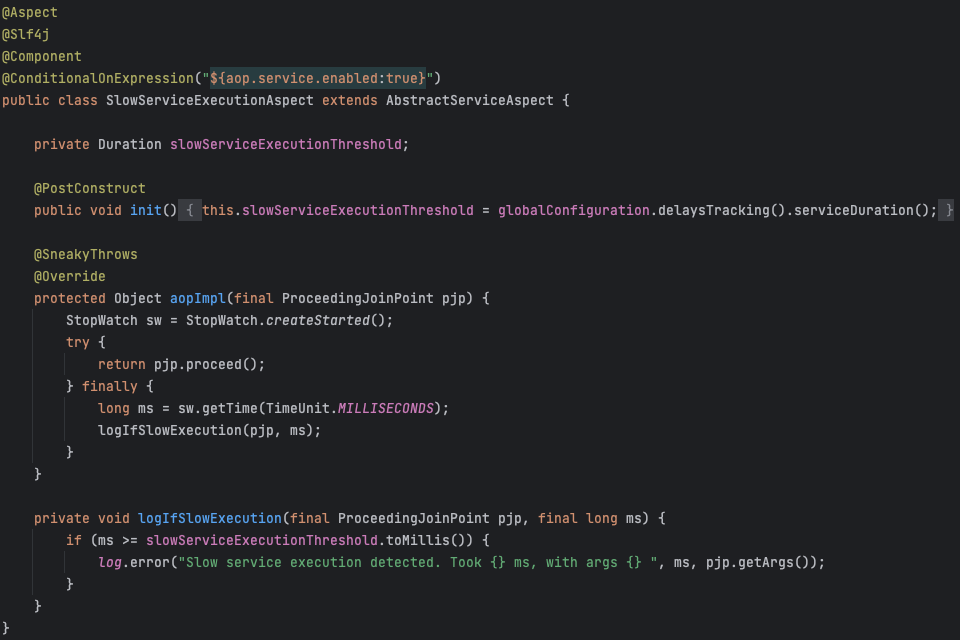
Task: Click the Duration type in field declaration
Action: click(x=129, y=144)
